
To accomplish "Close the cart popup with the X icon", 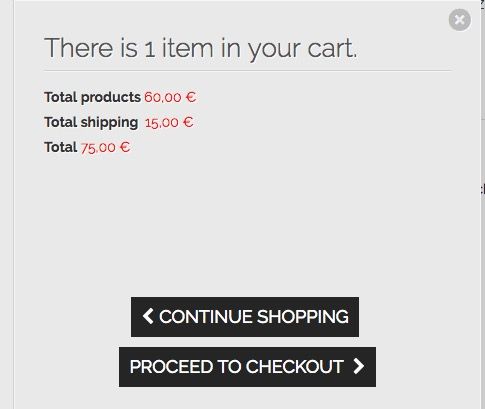I will [x=460, y=20].
